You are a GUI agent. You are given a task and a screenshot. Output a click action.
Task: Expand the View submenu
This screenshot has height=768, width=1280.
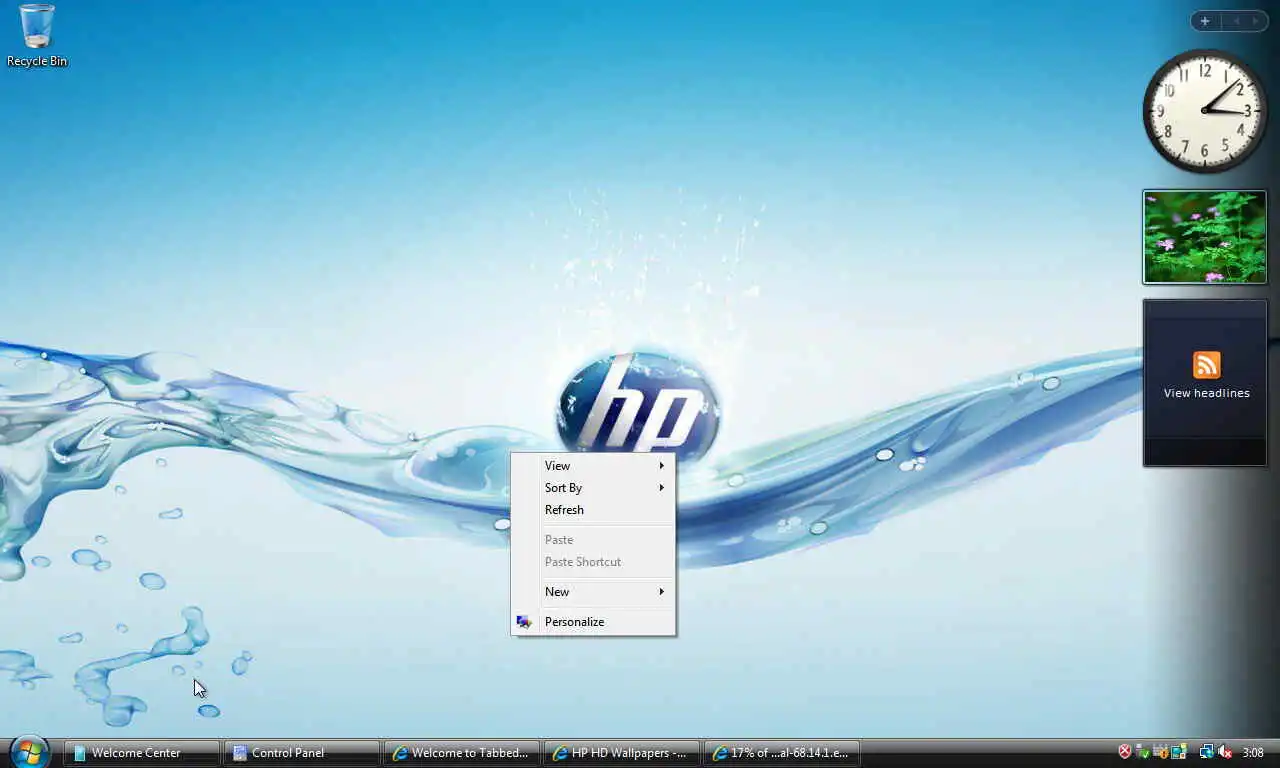(593, 466)
